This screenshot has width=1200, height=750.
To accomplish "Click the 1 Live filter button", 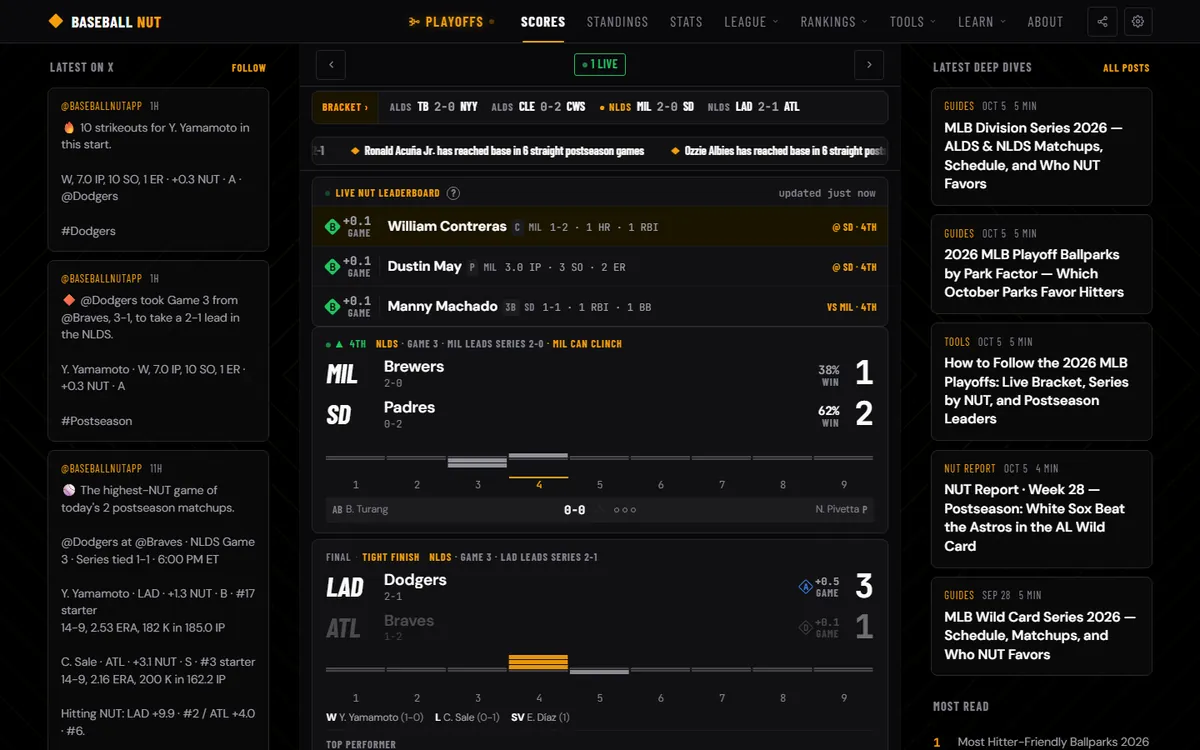I will pos(600,65).
